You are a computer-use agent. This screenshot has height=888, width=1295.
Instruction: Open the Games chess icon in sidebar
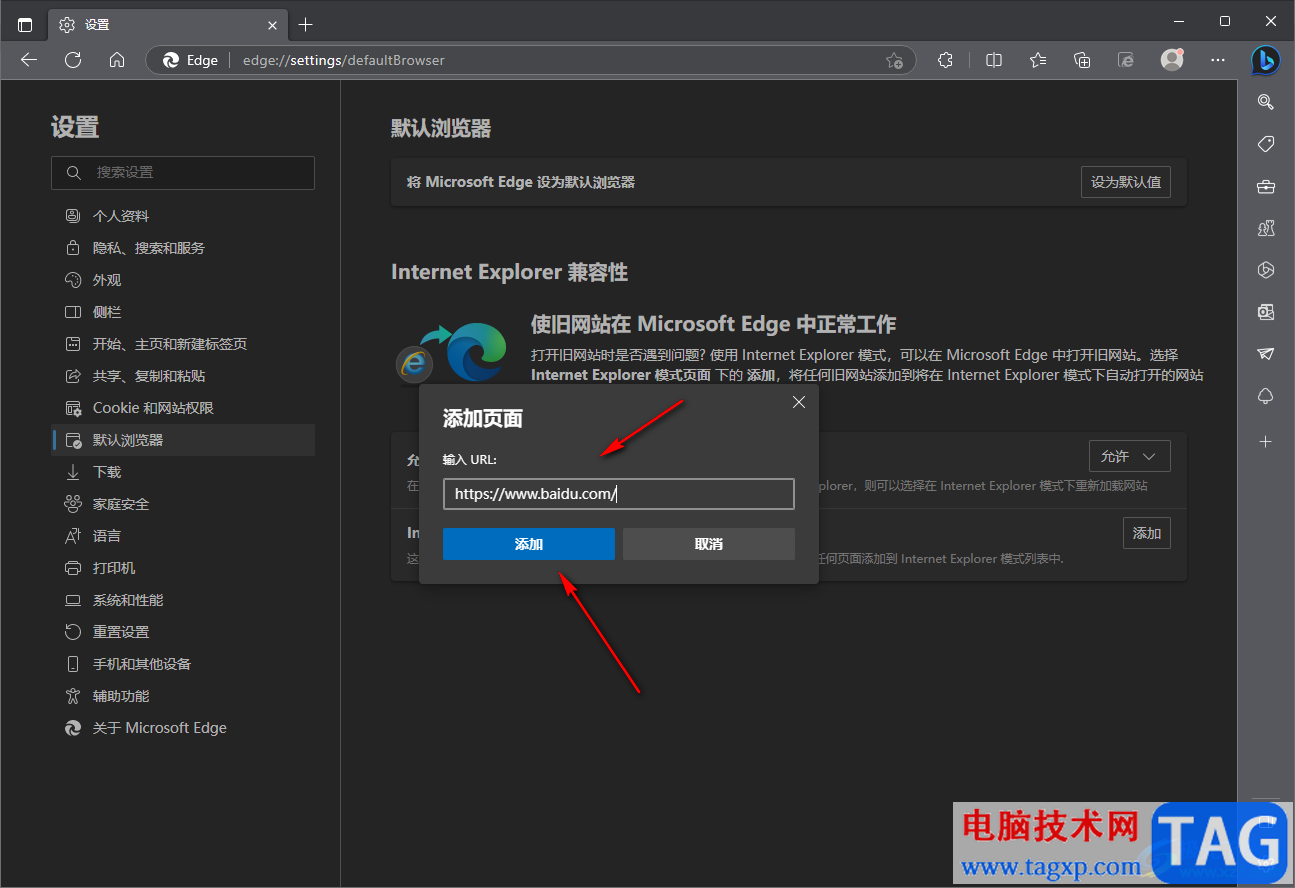(1265, 228)
